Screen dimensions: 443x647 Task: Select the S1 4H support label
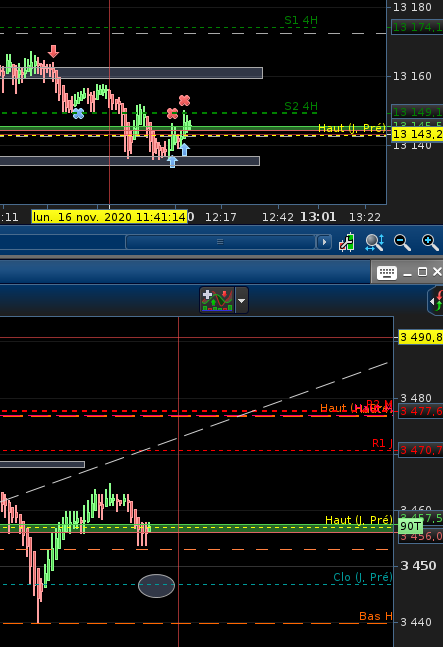click(301, 20)
